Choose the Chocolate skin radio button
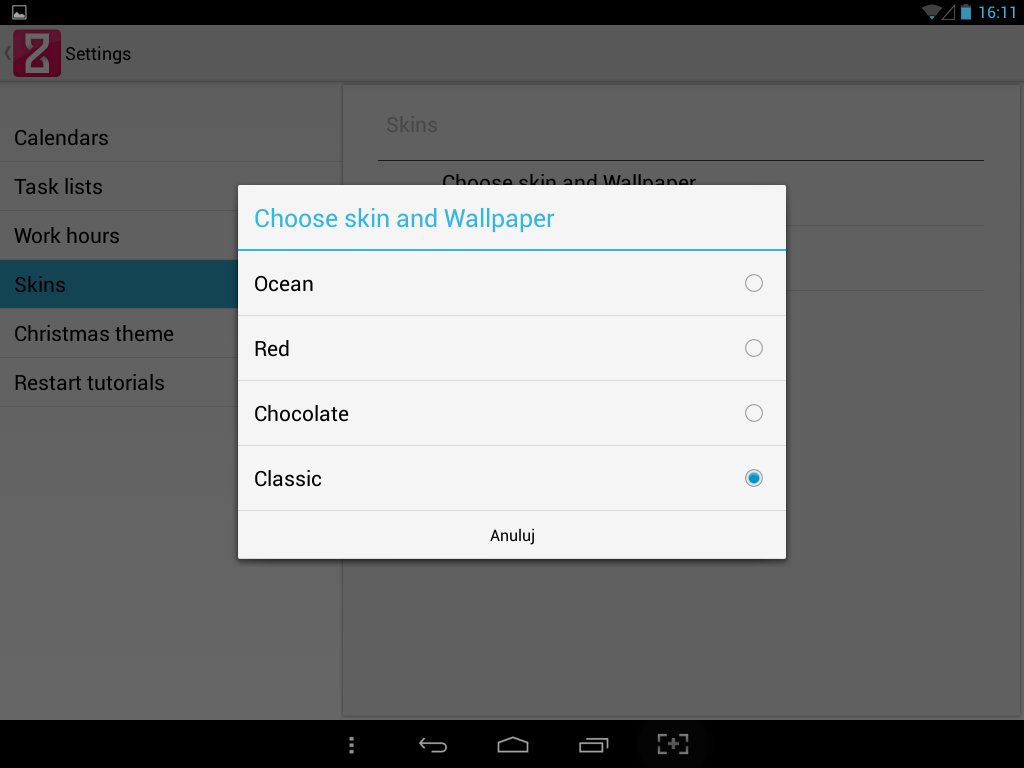Screen dimensions: 1024x768 tap(754, 413)
